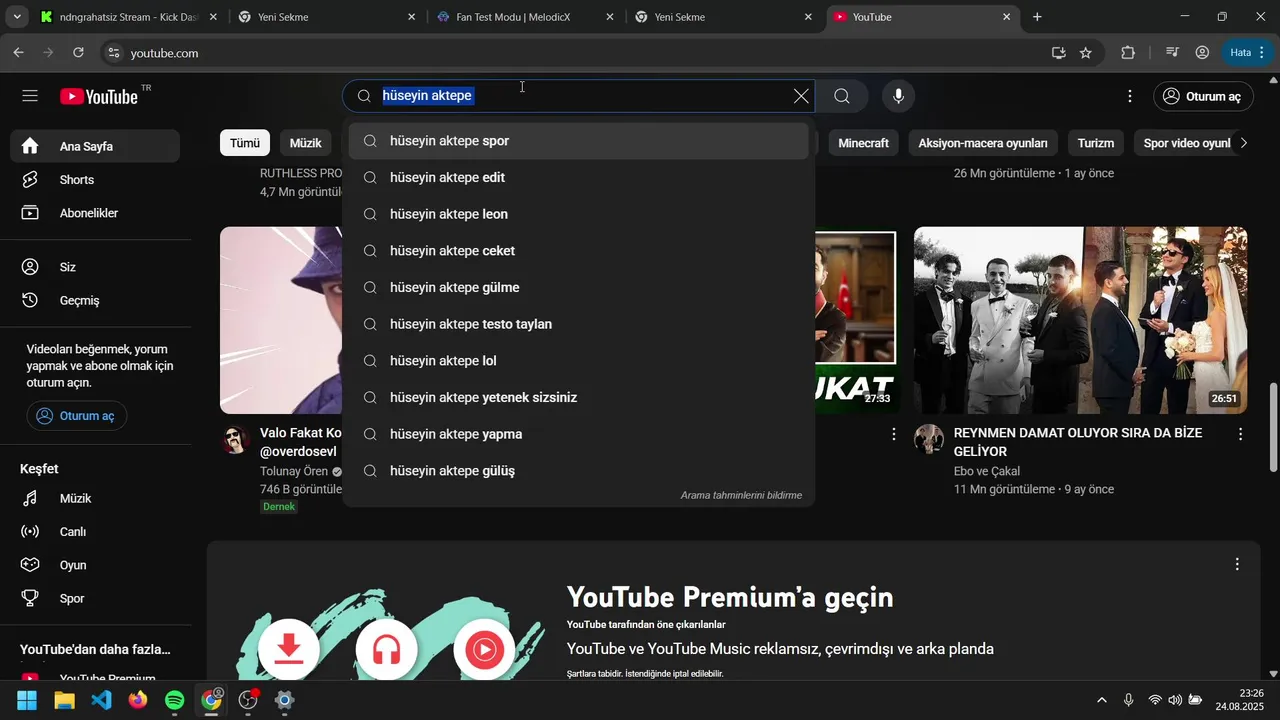Screen dimensions: 1280x720
Task: Click the Hata profile button in Chrome
Action: [x=1241, y=53]
